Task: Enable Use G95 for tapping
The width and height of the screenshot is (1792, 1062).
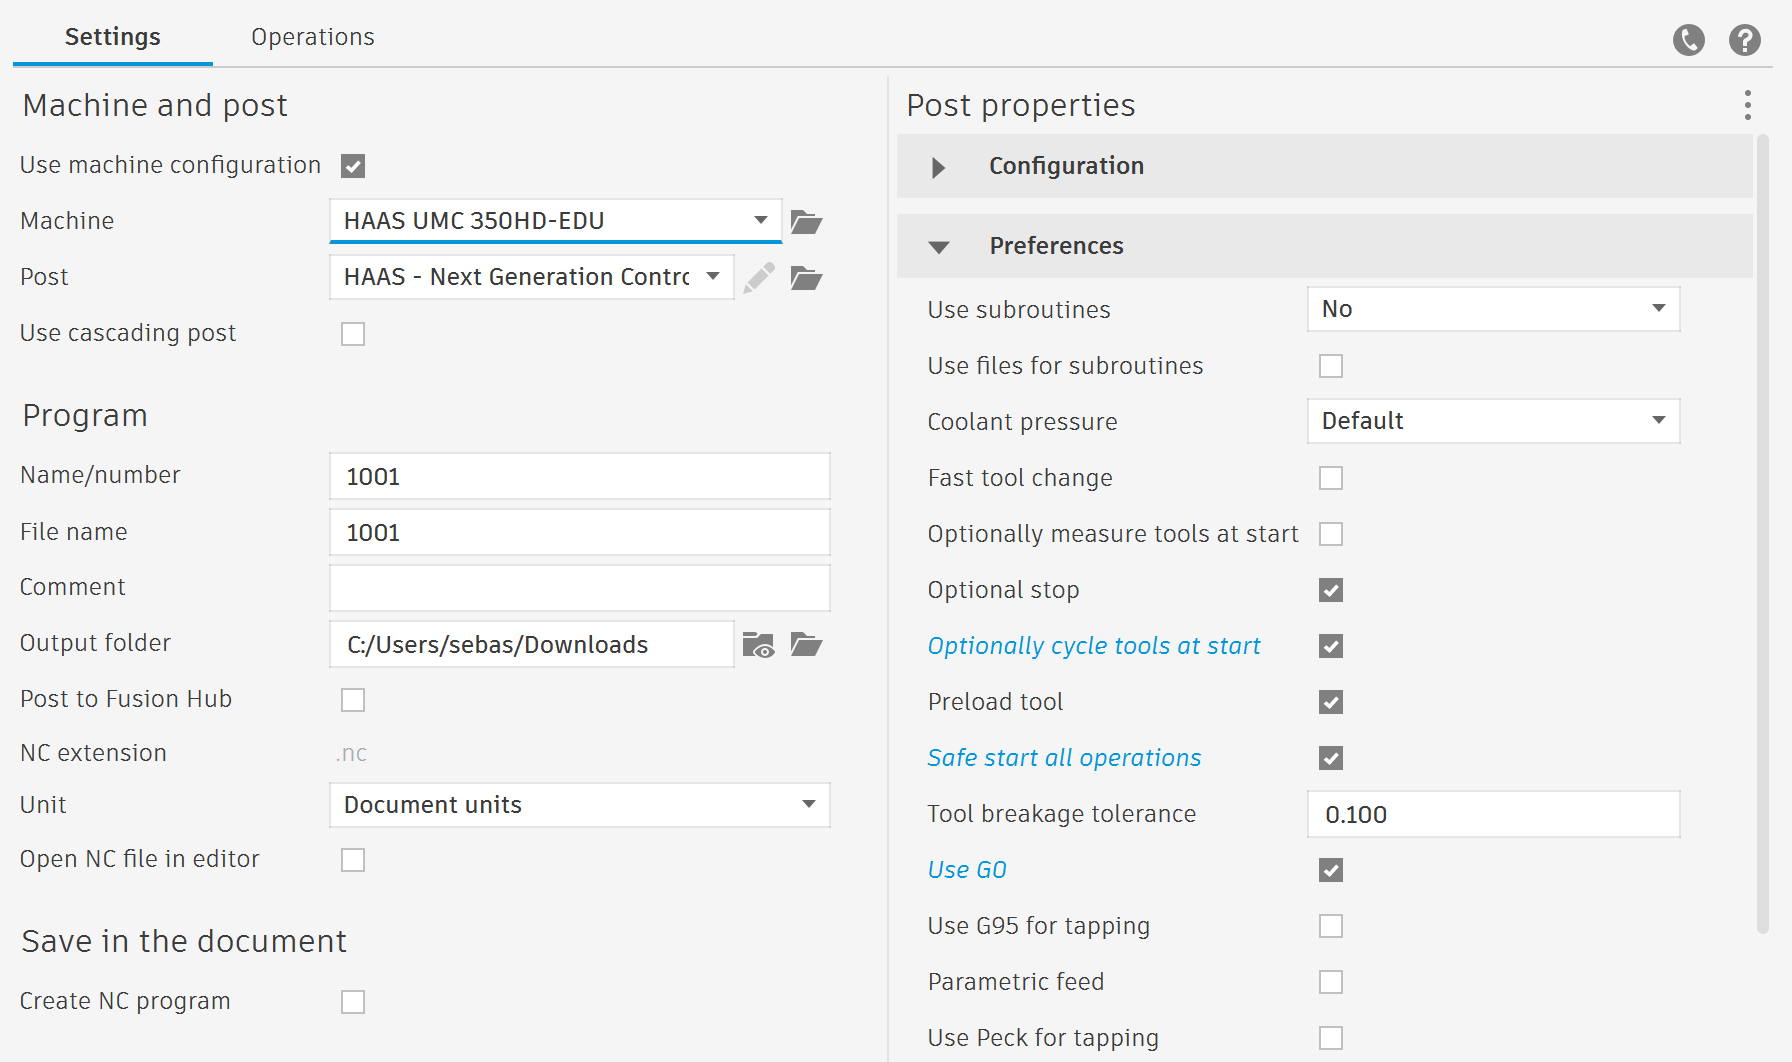Action: click(1331, 926)
